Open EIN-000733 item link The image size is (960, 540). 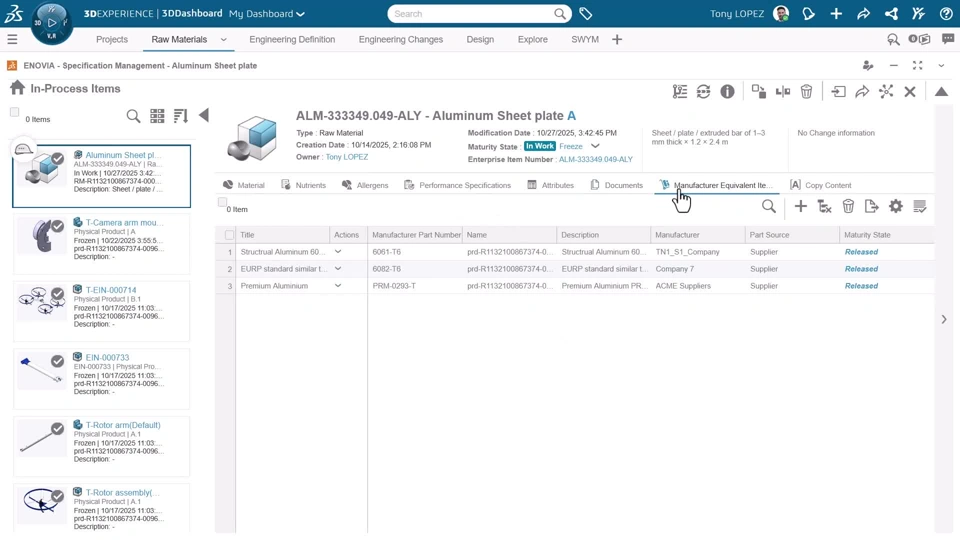point(107,358)
